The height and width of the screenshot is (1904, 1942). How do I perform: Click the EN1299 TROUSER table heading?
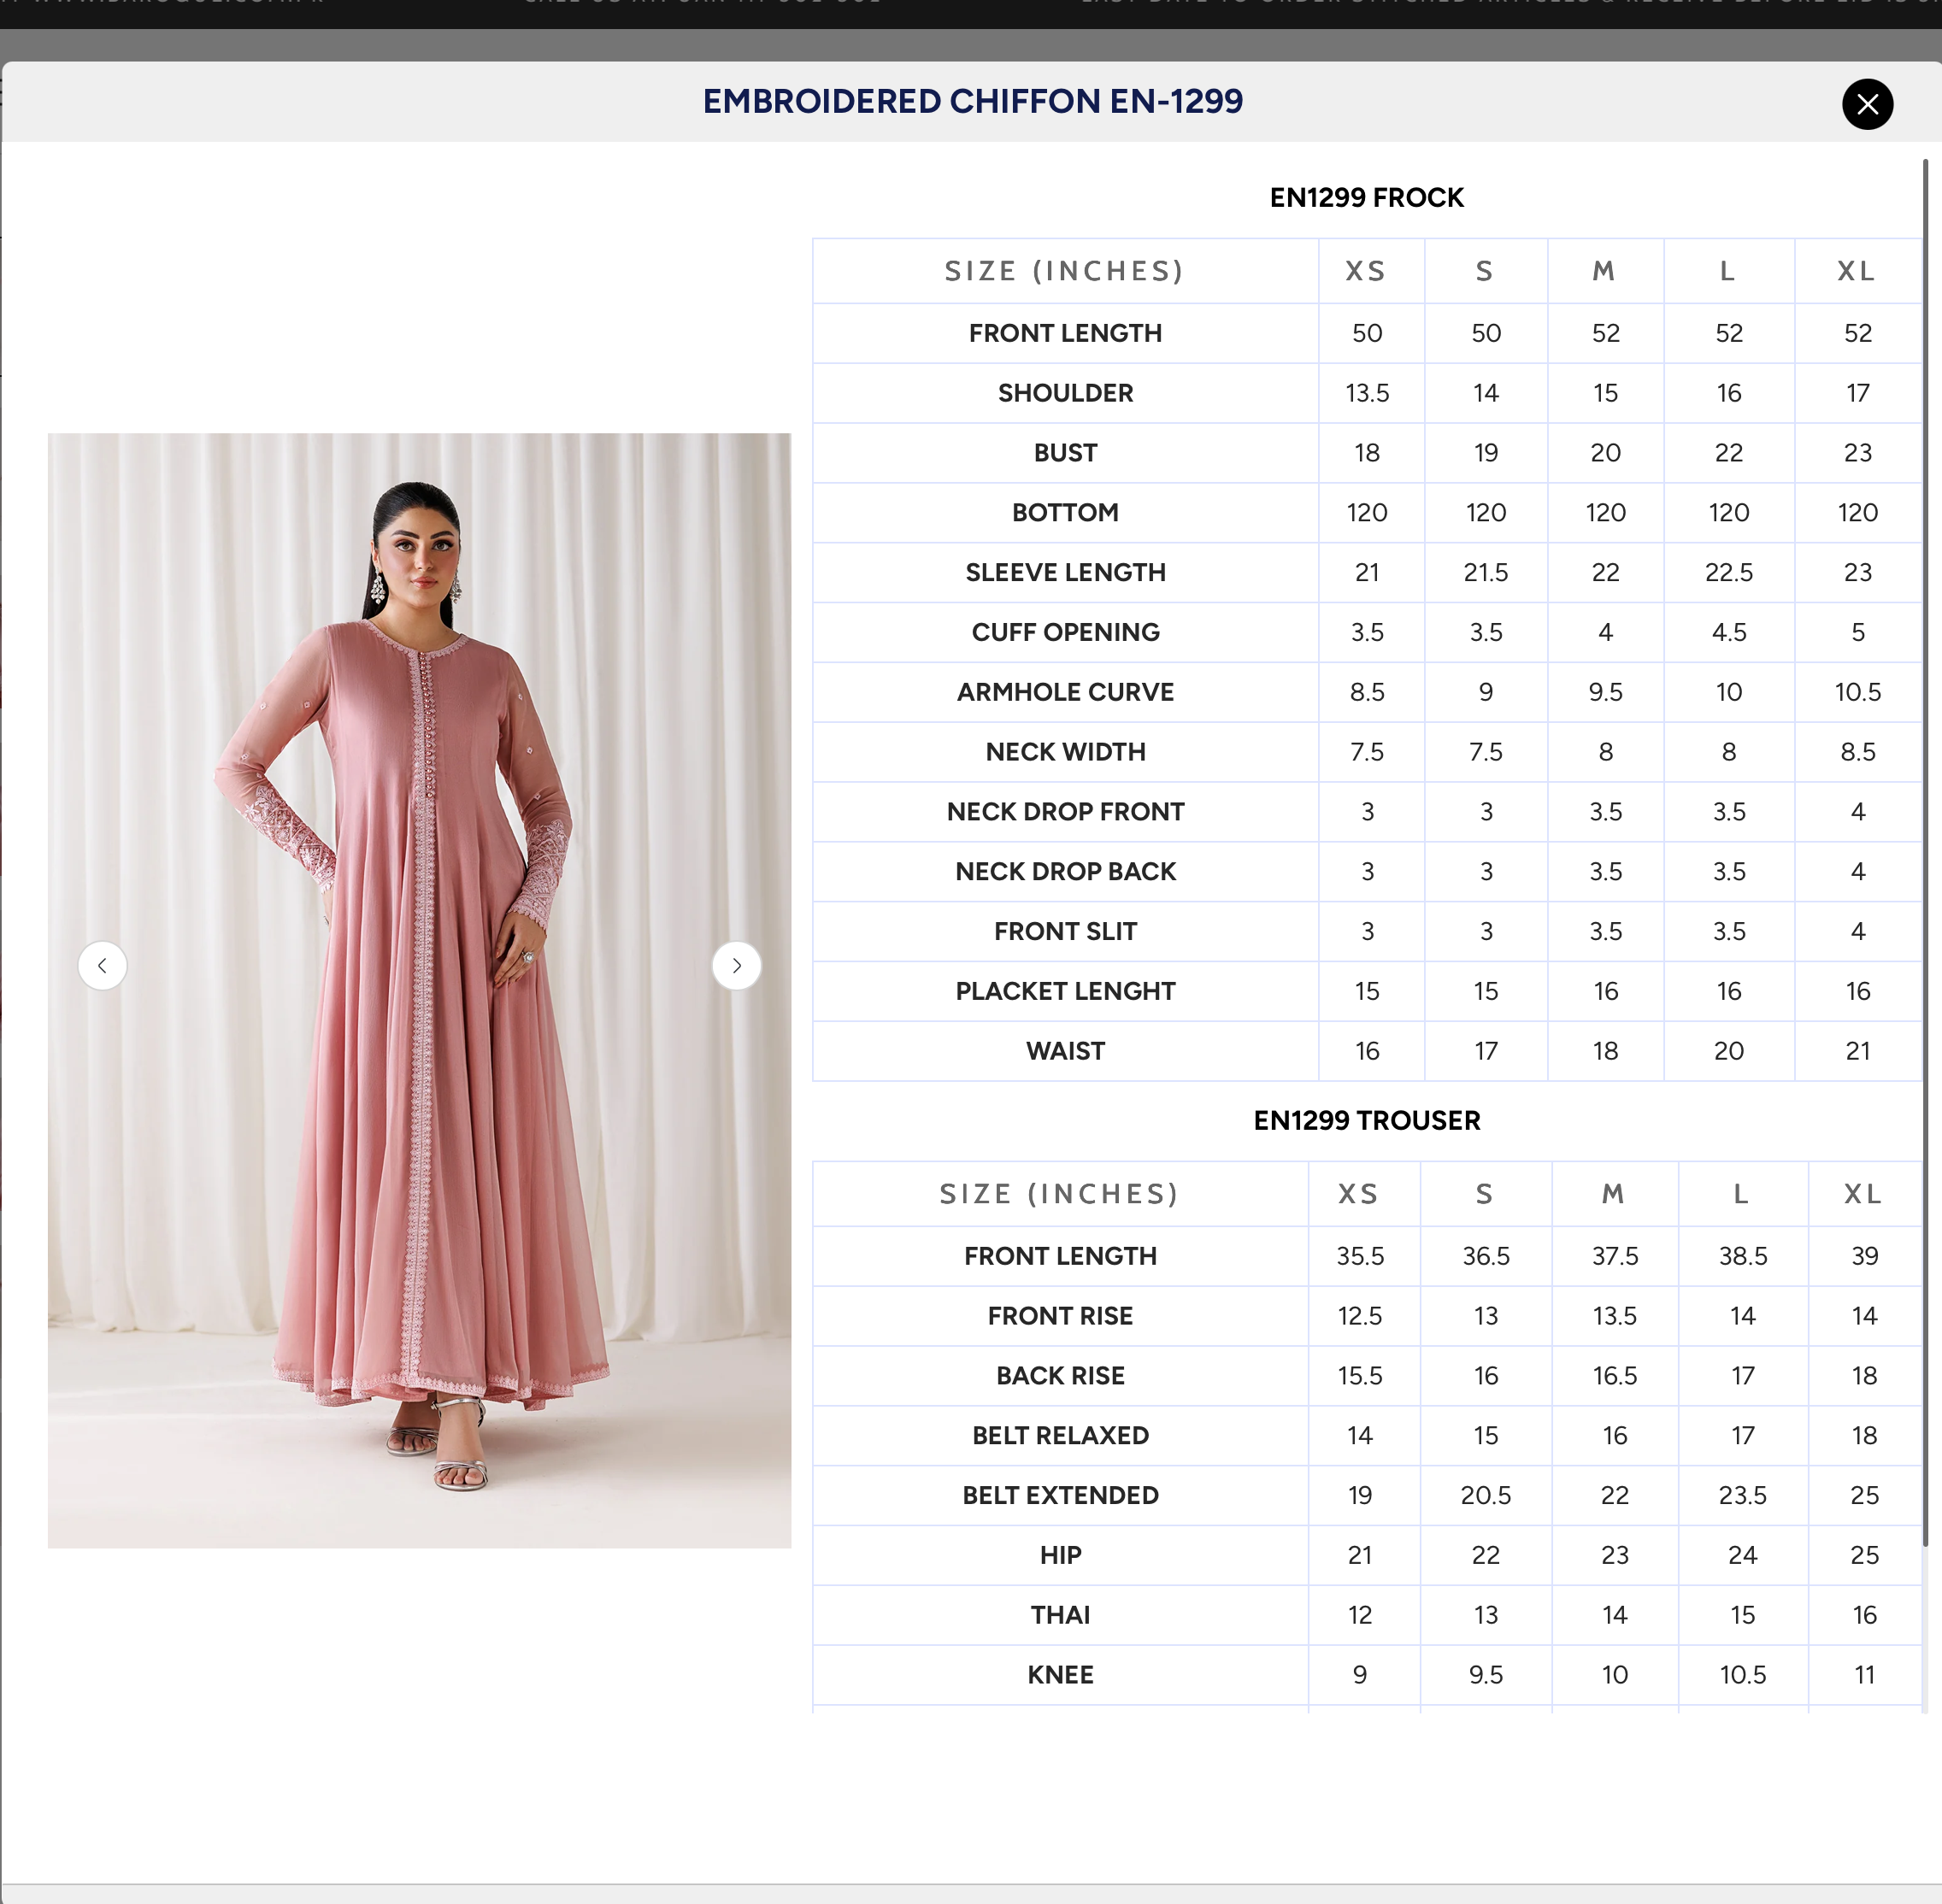click(1366, 1120)
